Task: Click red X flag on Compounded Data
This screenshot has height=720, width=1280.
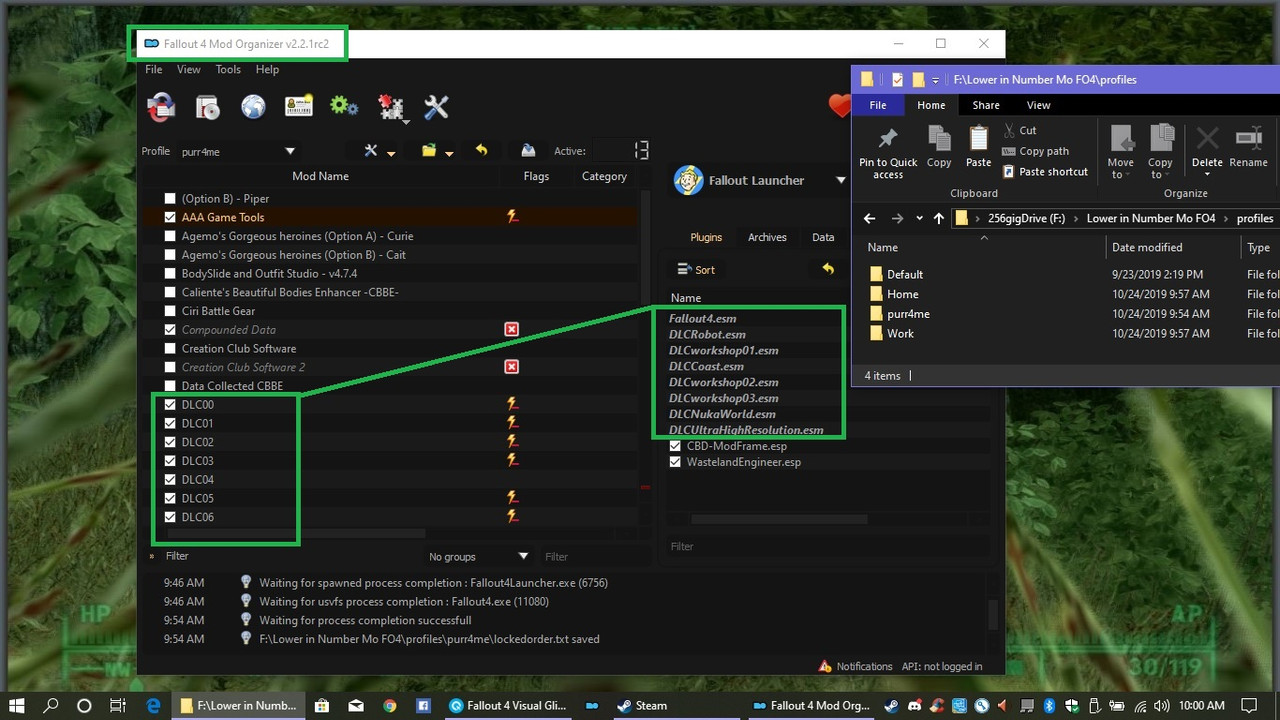Action: pyautogui.click(x=512, y=329)
